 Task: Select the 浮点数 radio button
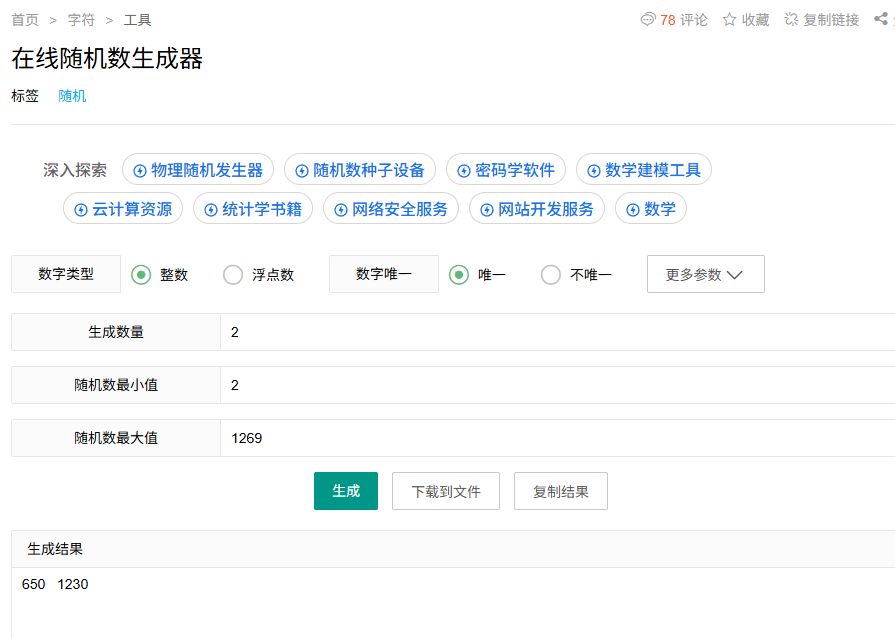[233, 275]
